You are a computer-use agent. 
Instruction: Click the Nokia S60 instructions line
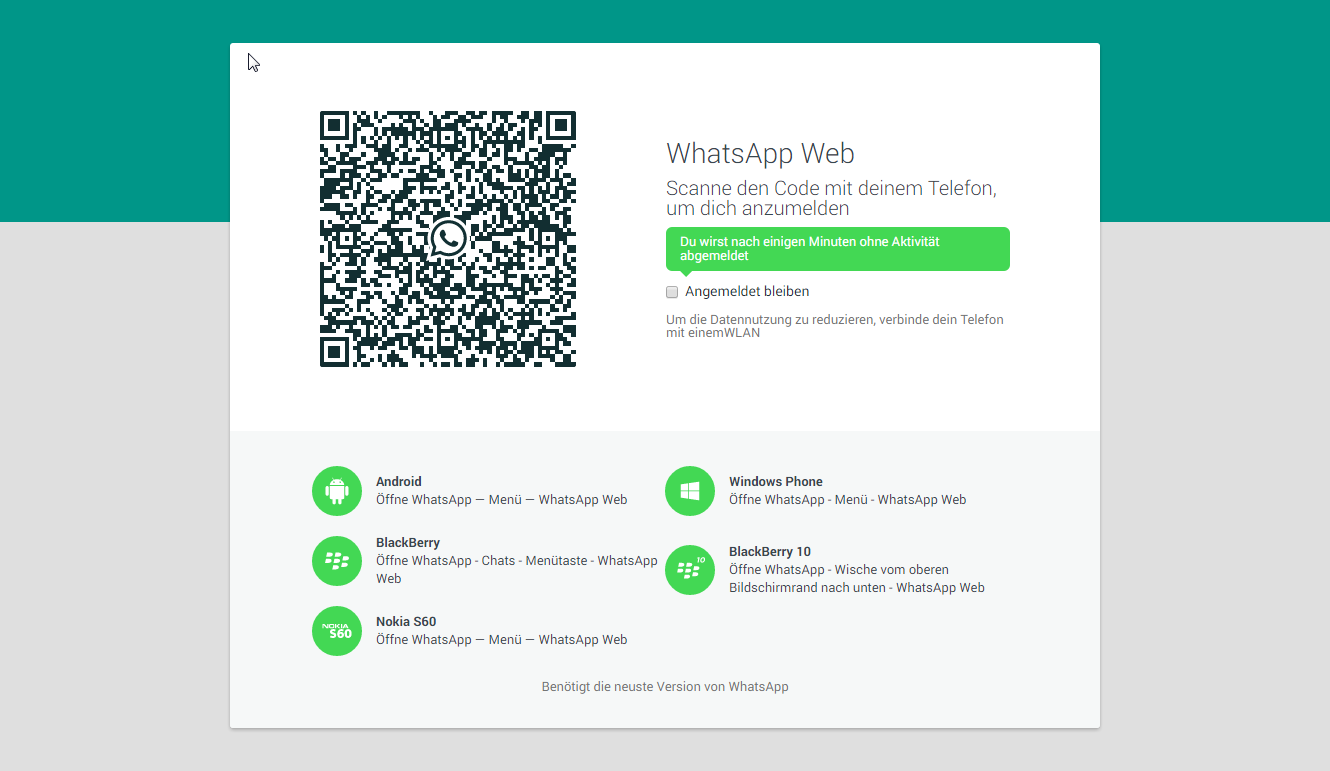pyautogui.click(x=502, y=640)
